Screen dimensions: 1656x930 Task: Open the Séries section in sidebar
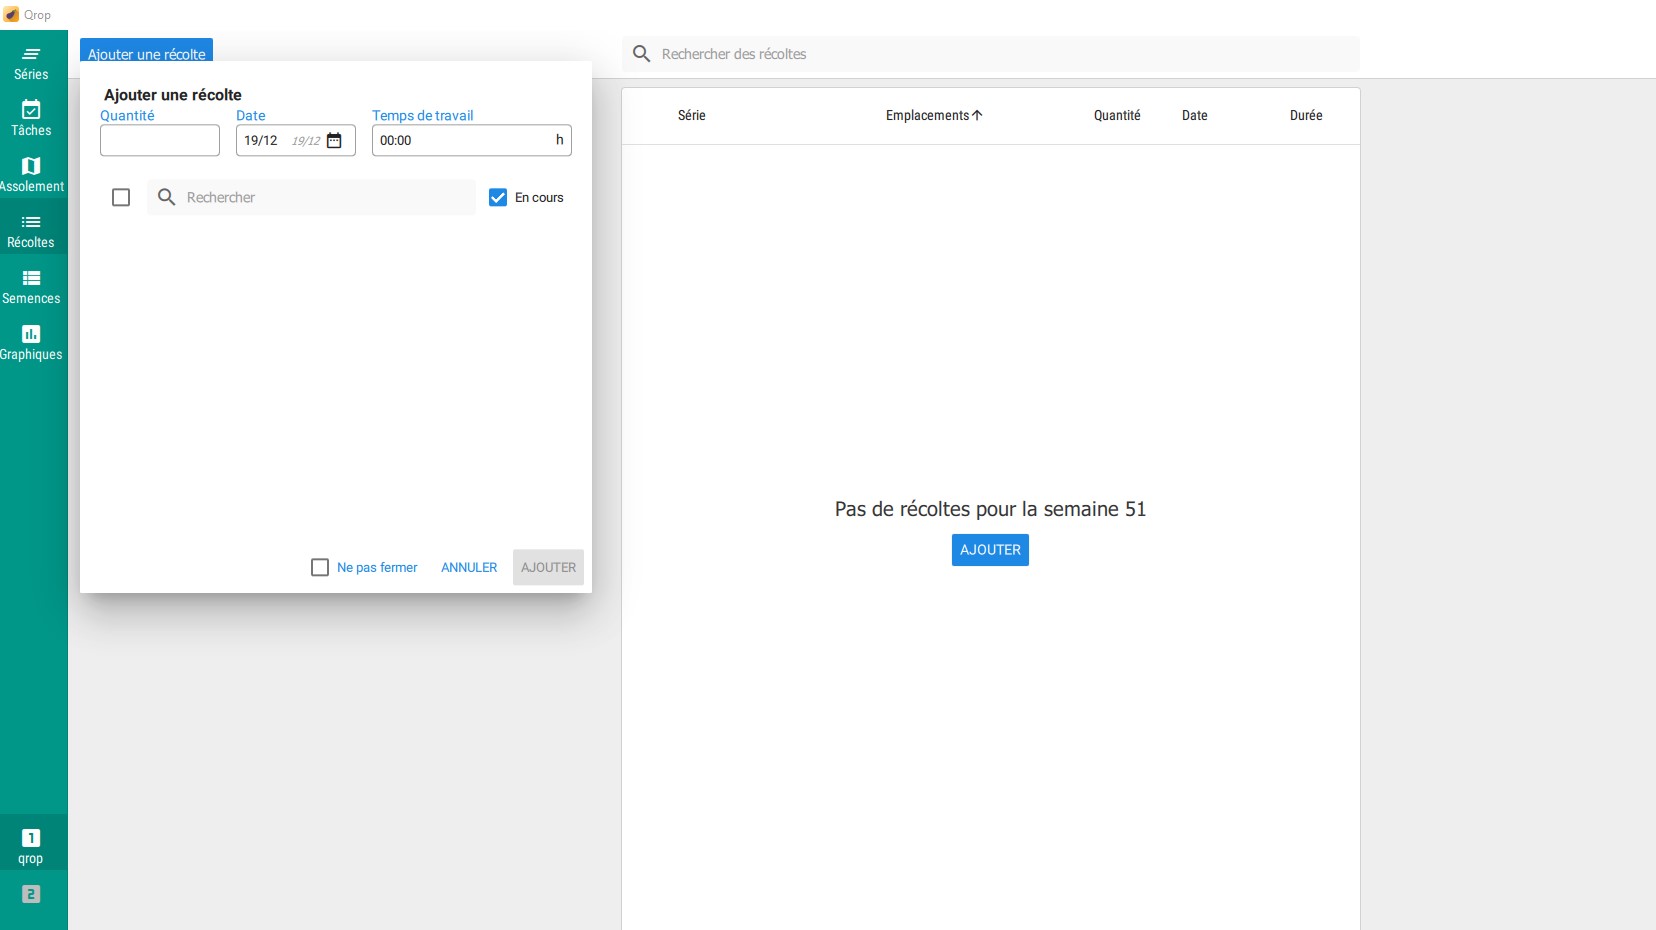pyautogui.click(x=31, y=62)
